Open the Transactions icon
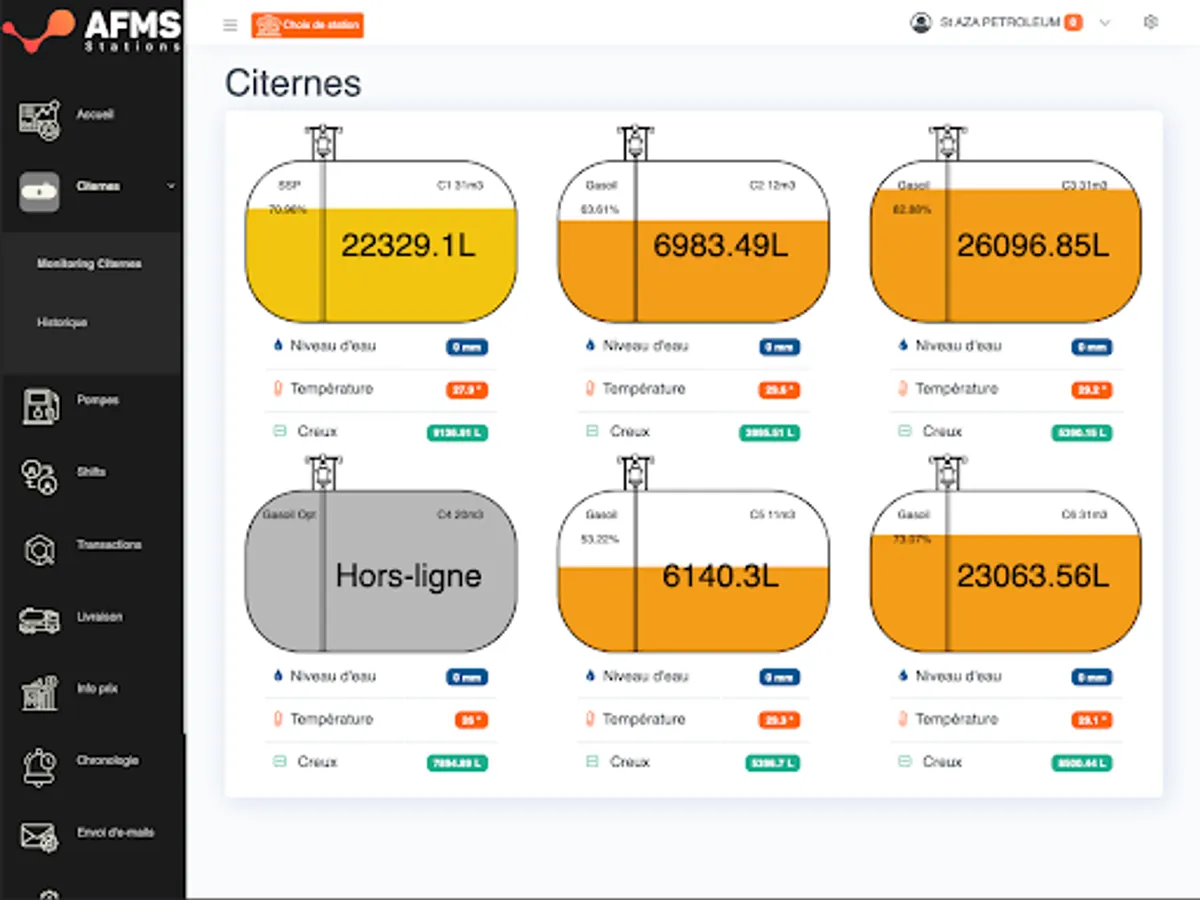Screen dimensions: 1200x900 tap(40, 550)
